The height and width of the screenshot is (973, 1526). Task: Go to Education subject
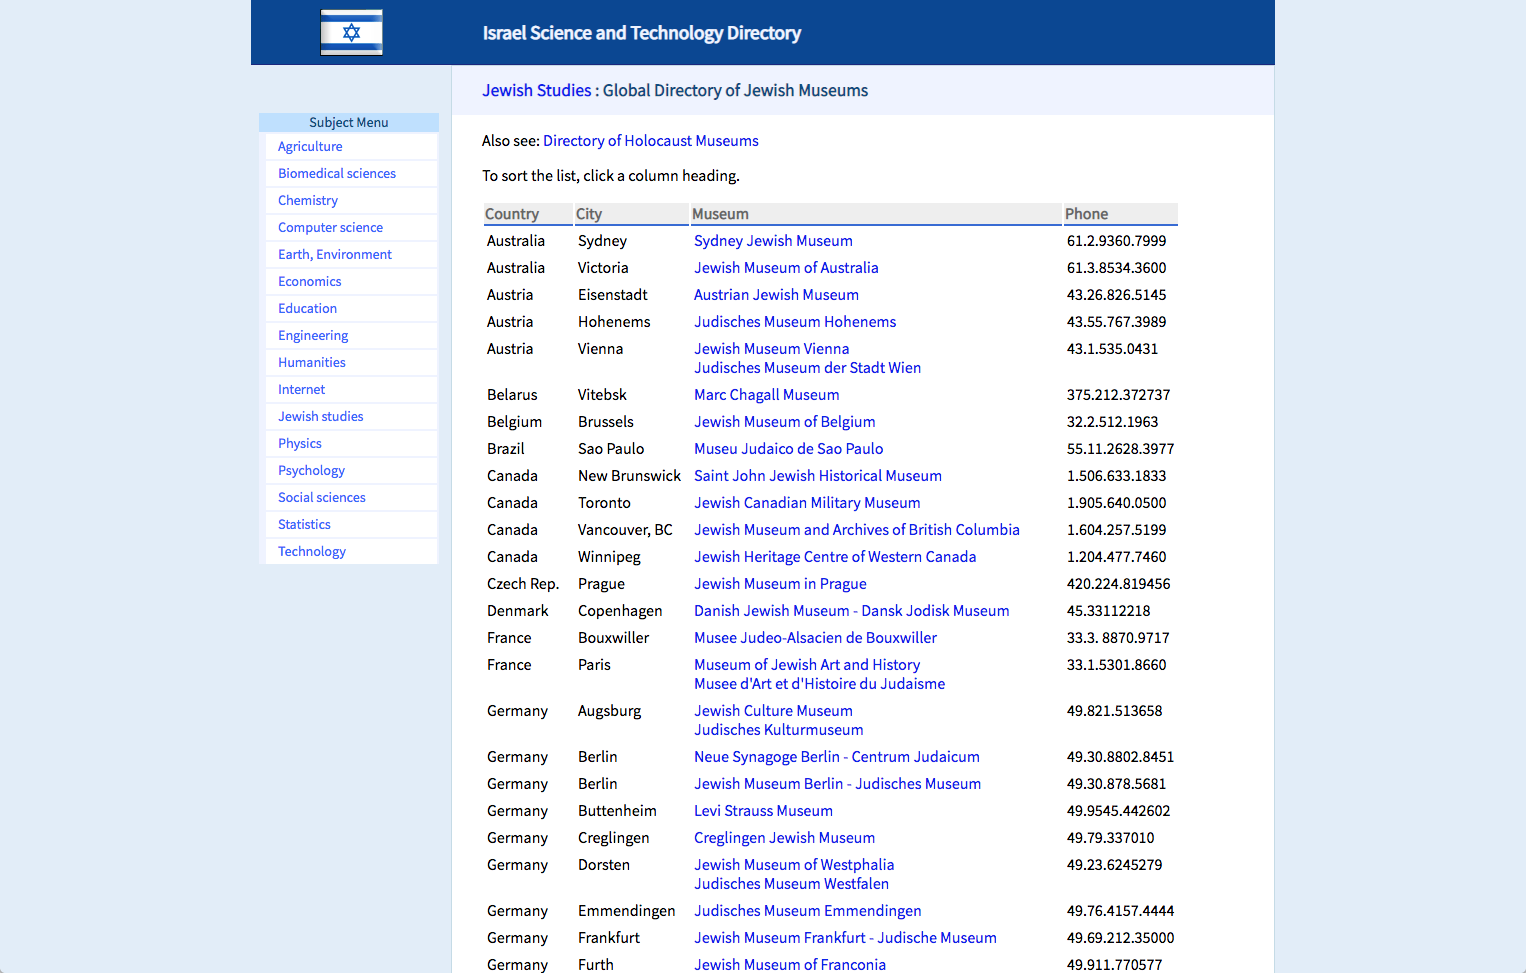pyautogui.click(x=307, y=308)
